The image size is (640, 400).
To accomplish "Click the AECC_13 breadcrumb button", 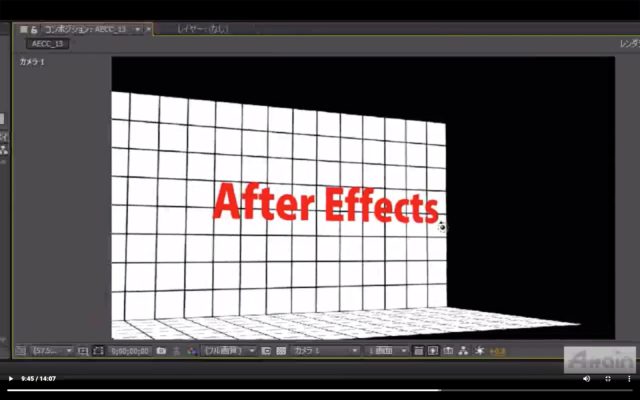I will click(x=47, y=44).
